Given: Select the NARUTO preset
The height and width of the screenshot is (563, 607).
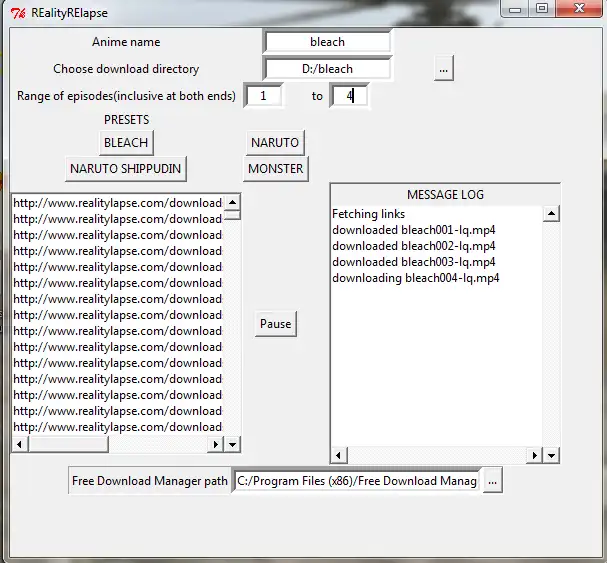Looking at the screenshot, I should [x=275, y=142].
